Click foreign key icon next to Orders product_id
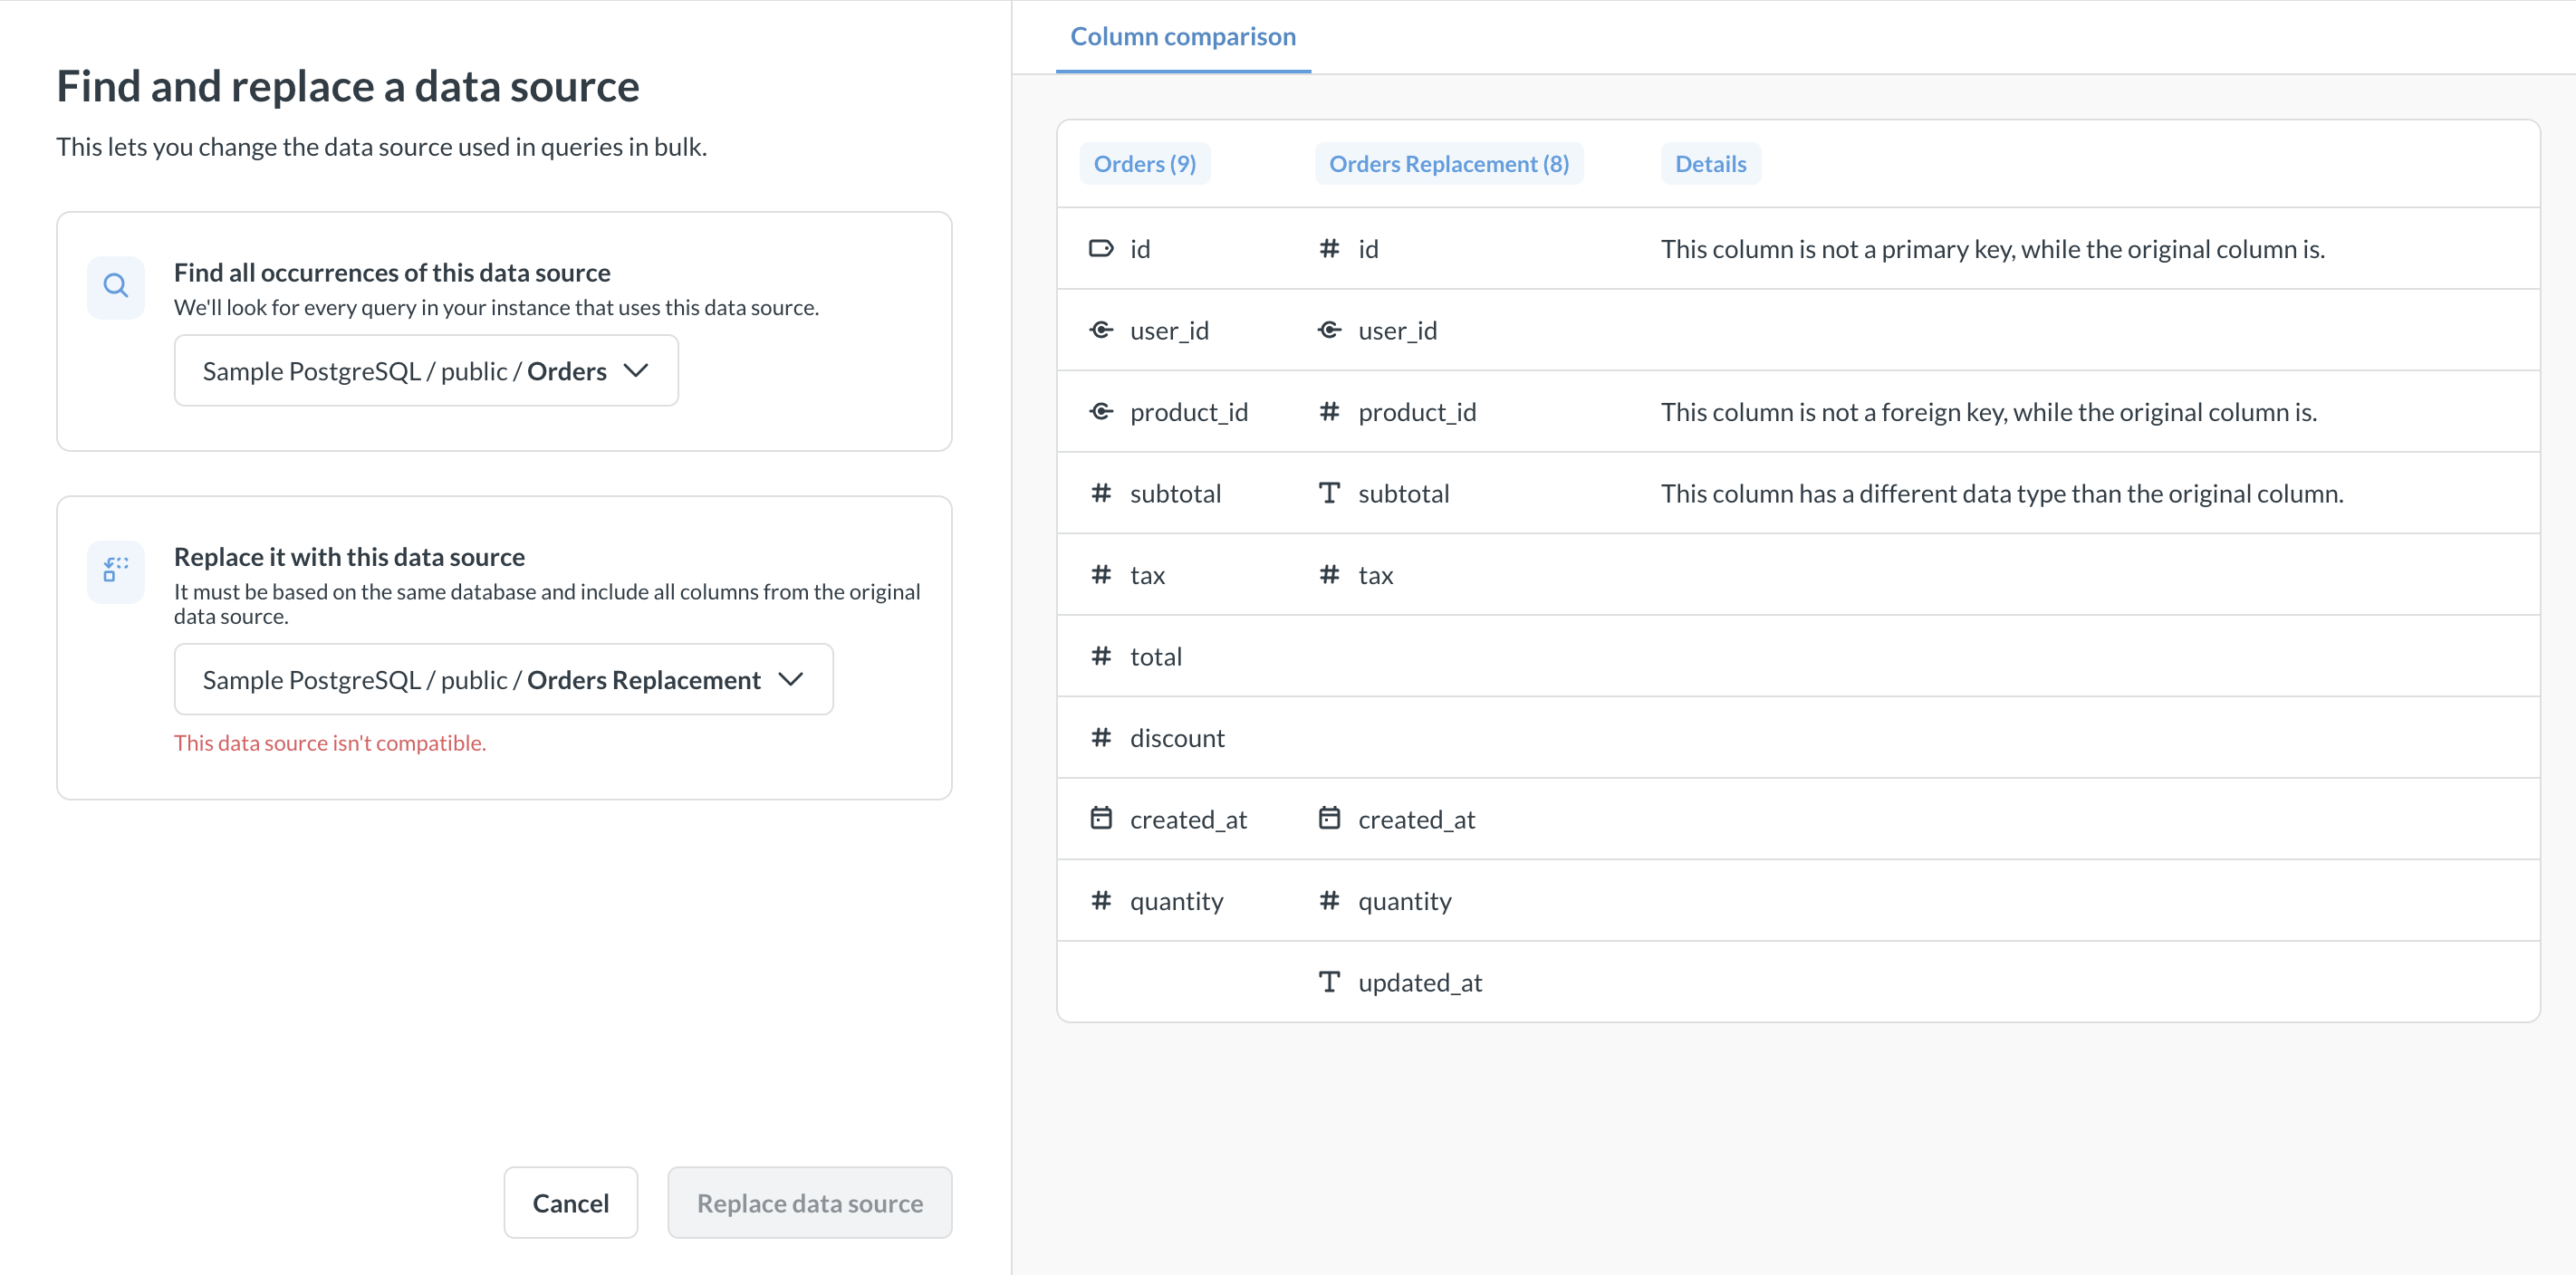 [x=1100, y=411]
